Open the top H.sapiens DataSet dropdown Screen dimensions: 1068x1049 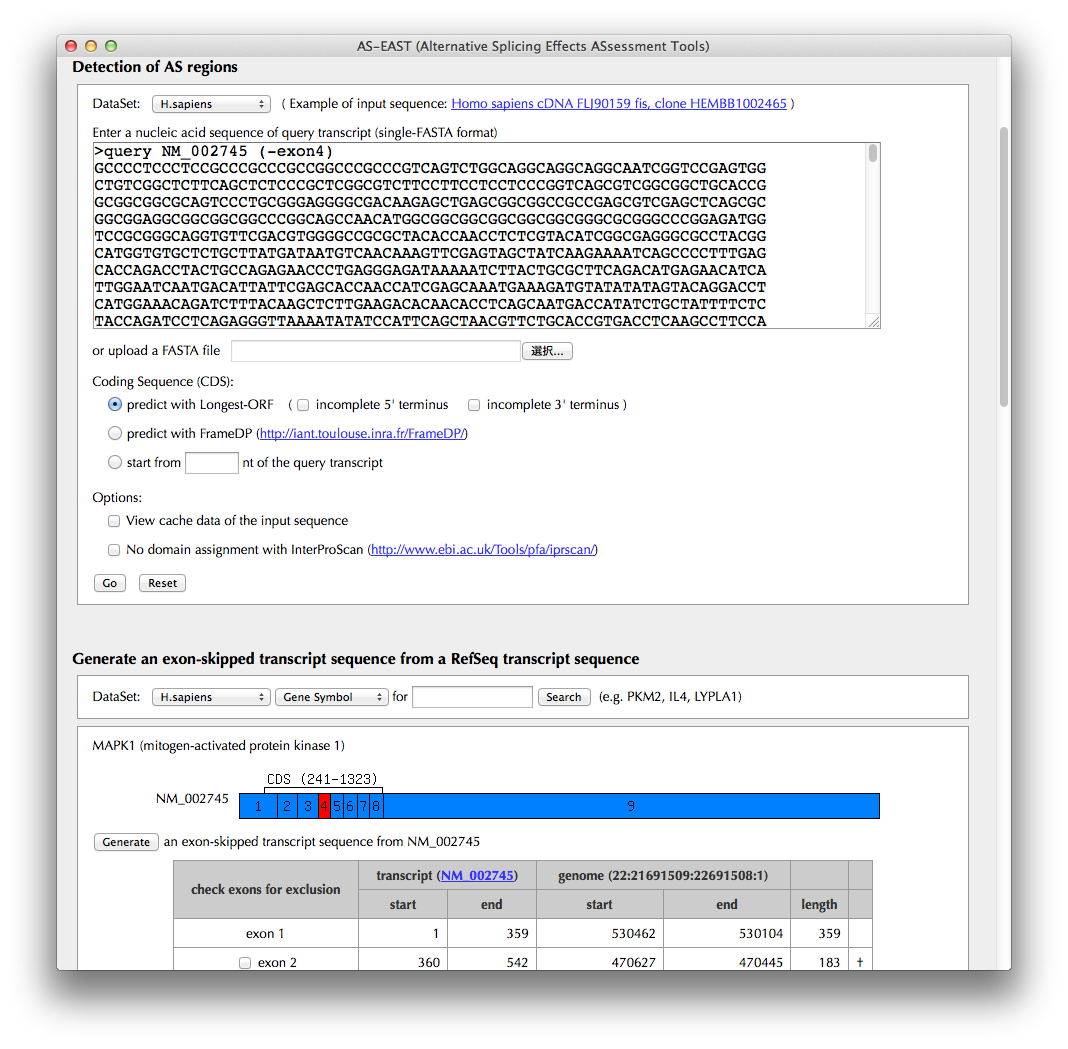tap(211, 104)
